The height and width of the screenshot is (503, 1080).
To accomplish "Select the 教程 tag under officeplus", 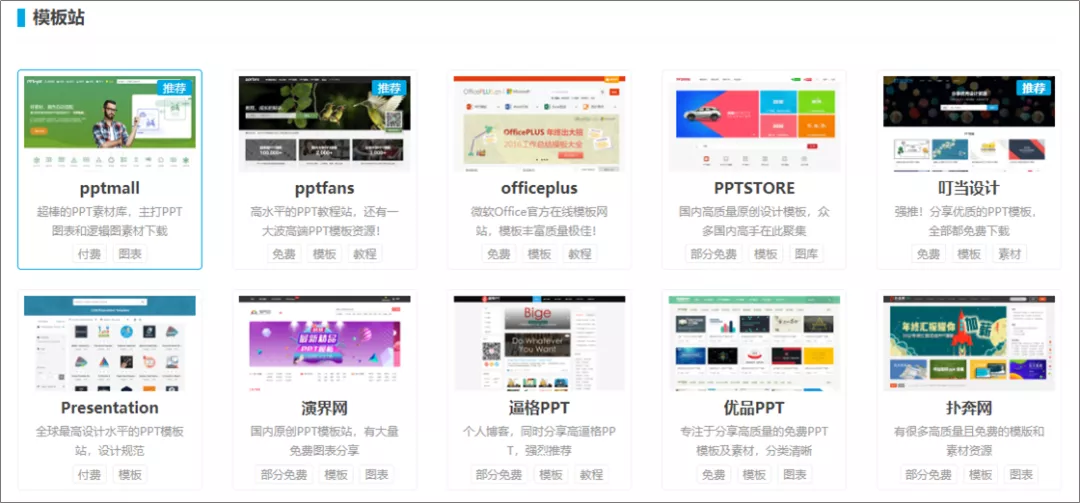I will (x=580, y=254).
